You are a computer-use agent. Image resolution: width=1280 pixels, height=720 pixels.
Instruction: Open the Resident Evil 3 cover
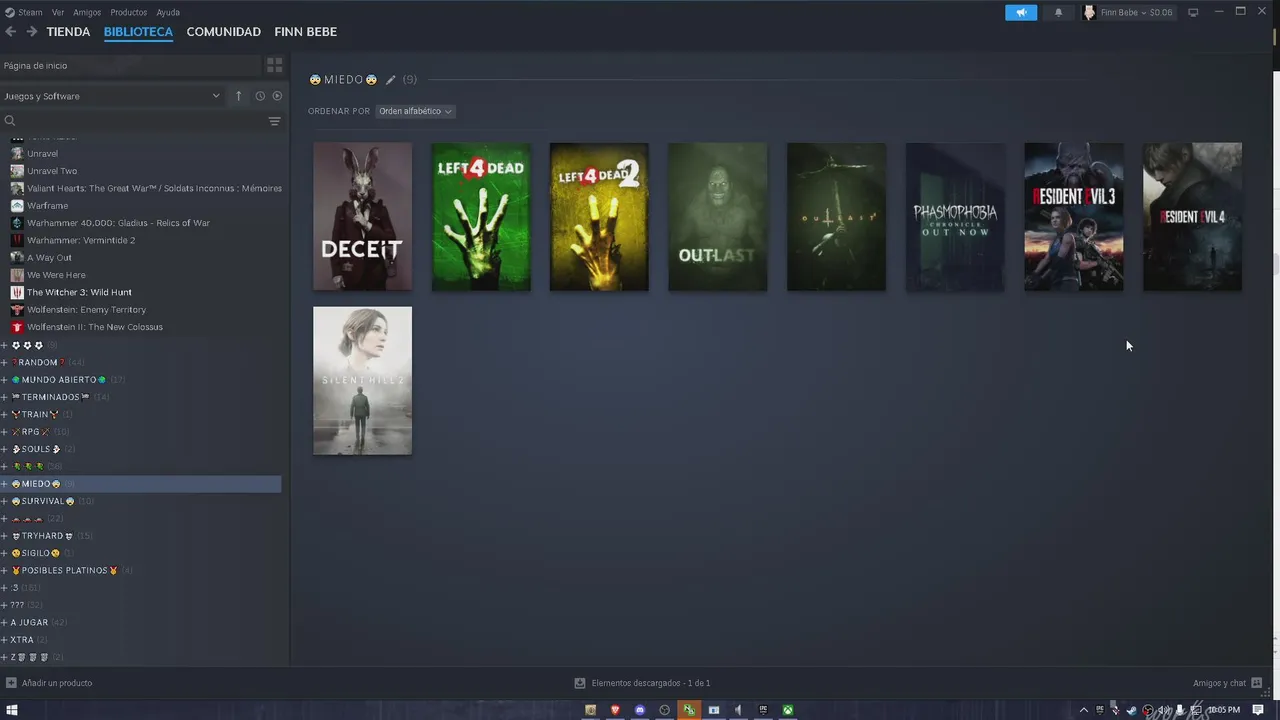click(x=1074, y=216)
